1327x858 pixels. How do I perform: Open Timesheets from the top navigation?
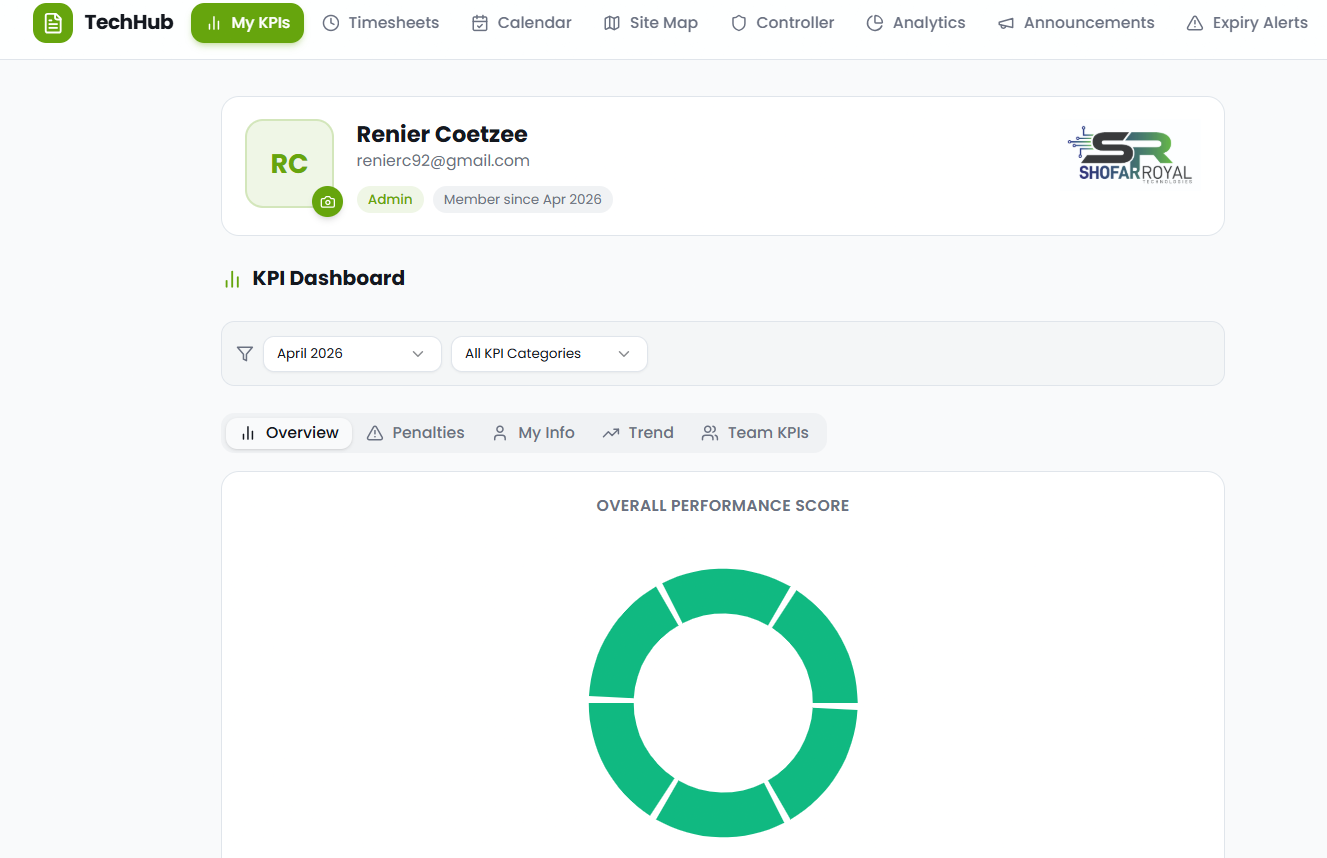tap(381, 23)
